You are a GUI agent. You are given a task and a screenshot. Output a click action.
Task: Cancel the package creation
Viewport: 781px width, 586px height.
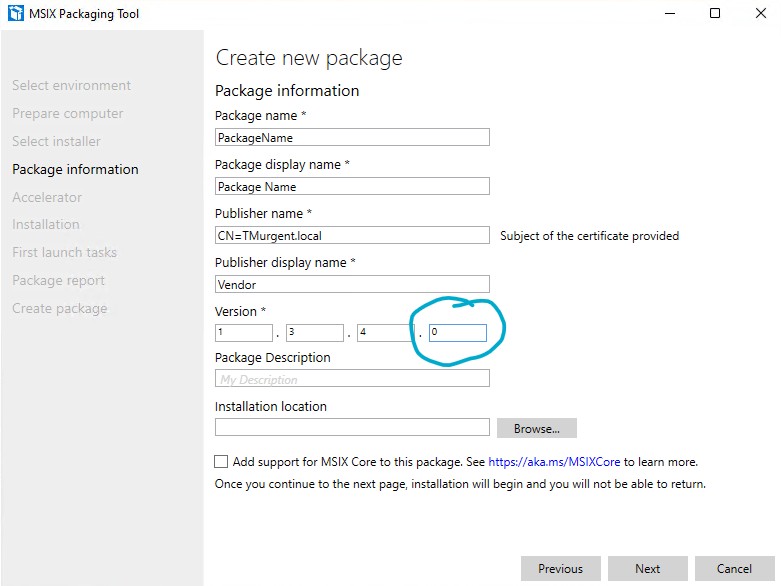(x=734, y=568)
